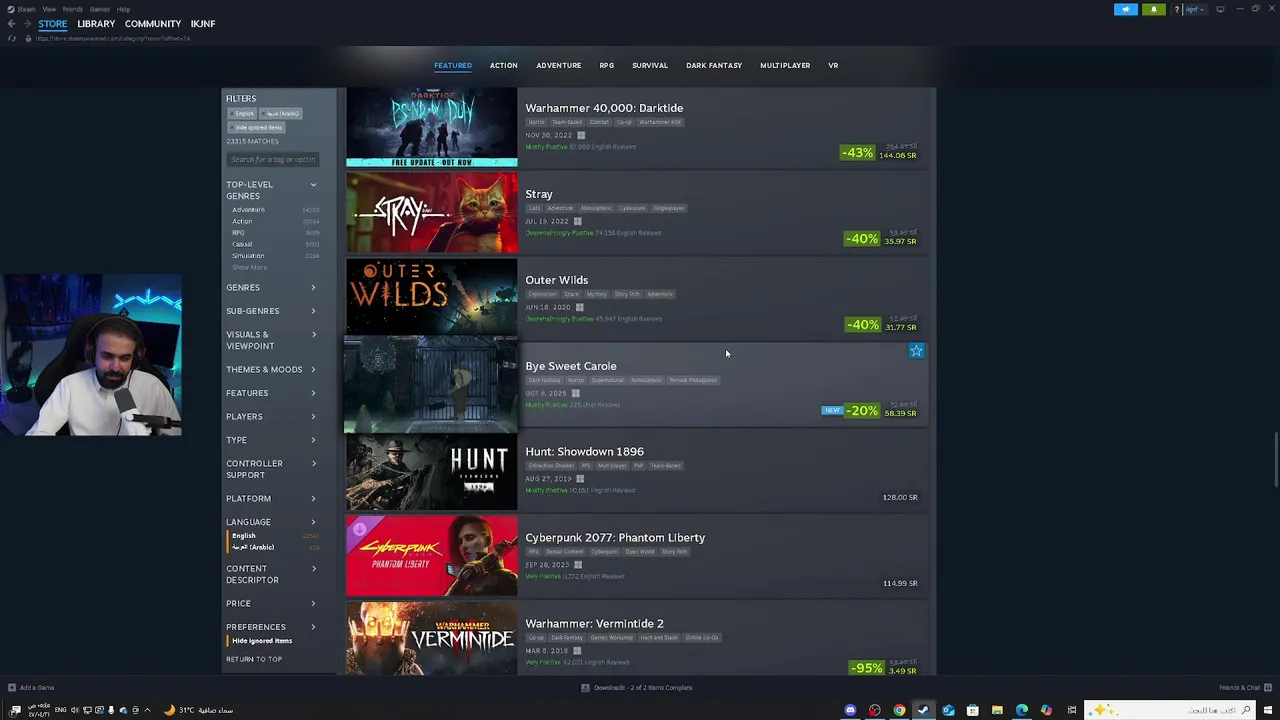
Task: Remove the English filter chip
Action: pos(243,113)
